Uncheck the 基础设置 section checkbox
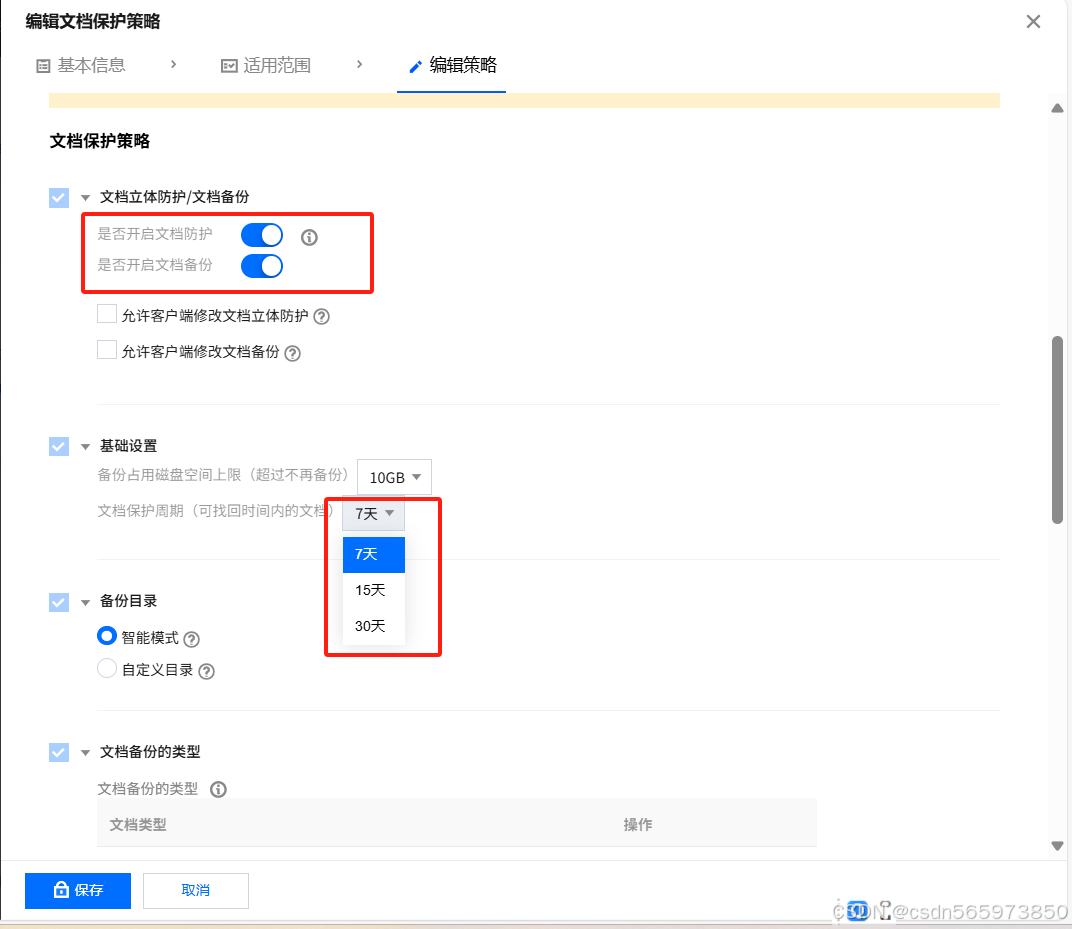The width and height of the screenshot is (1072, 929). (x=59, y=447)
